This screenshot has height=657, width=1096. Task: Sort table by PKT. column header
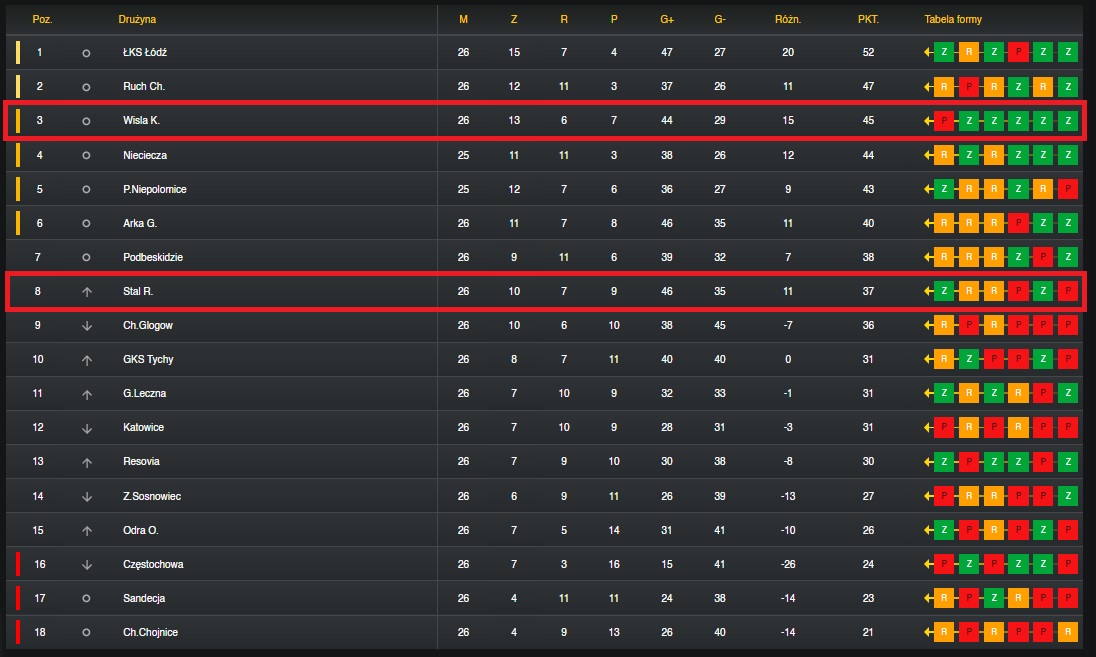point(868,20)
